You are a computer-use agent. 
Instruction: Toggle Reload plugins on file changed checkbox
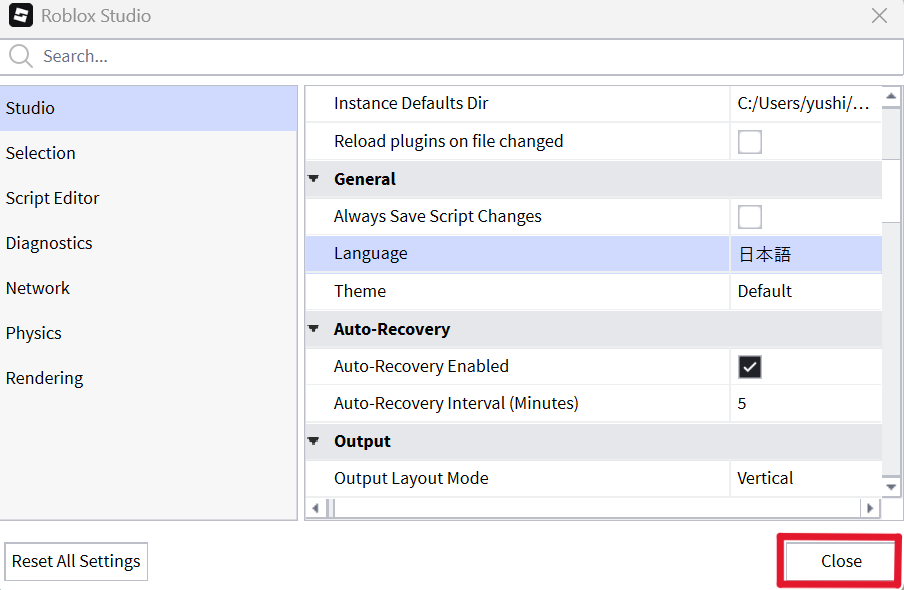[x=749, y=142]
